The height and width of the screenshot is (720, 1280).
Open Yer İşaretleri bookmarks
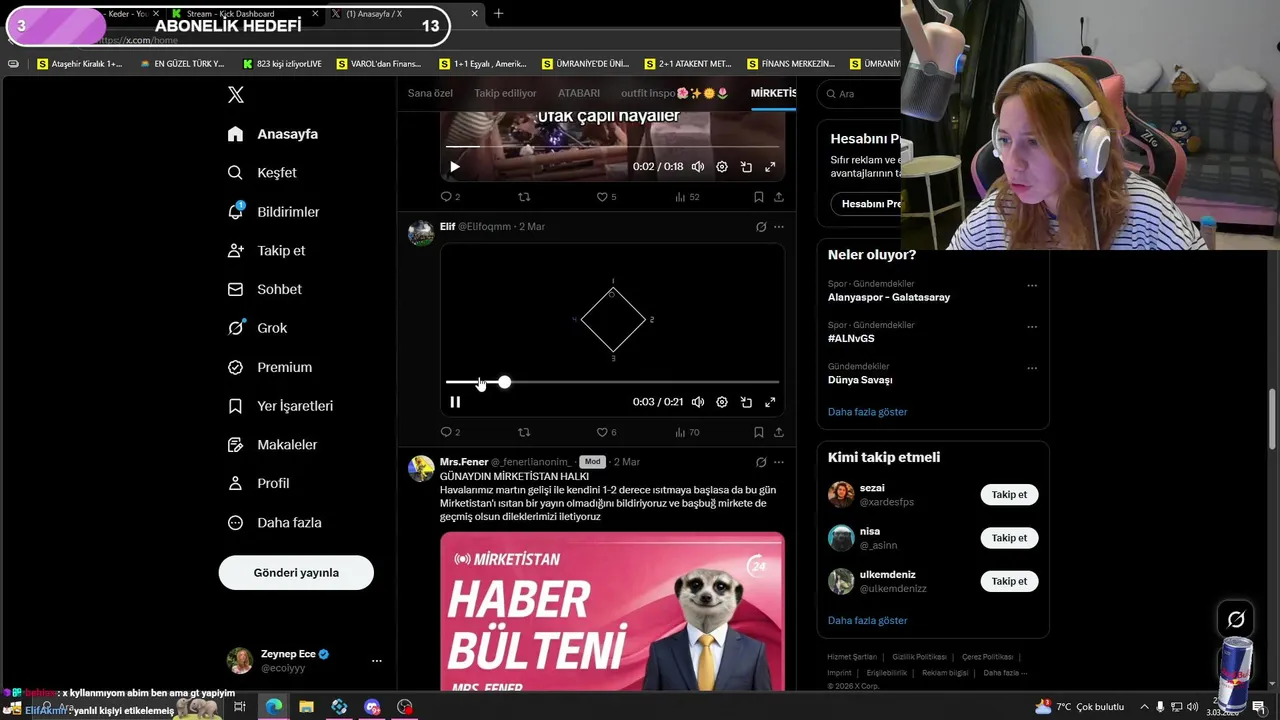tap(280, 406)
